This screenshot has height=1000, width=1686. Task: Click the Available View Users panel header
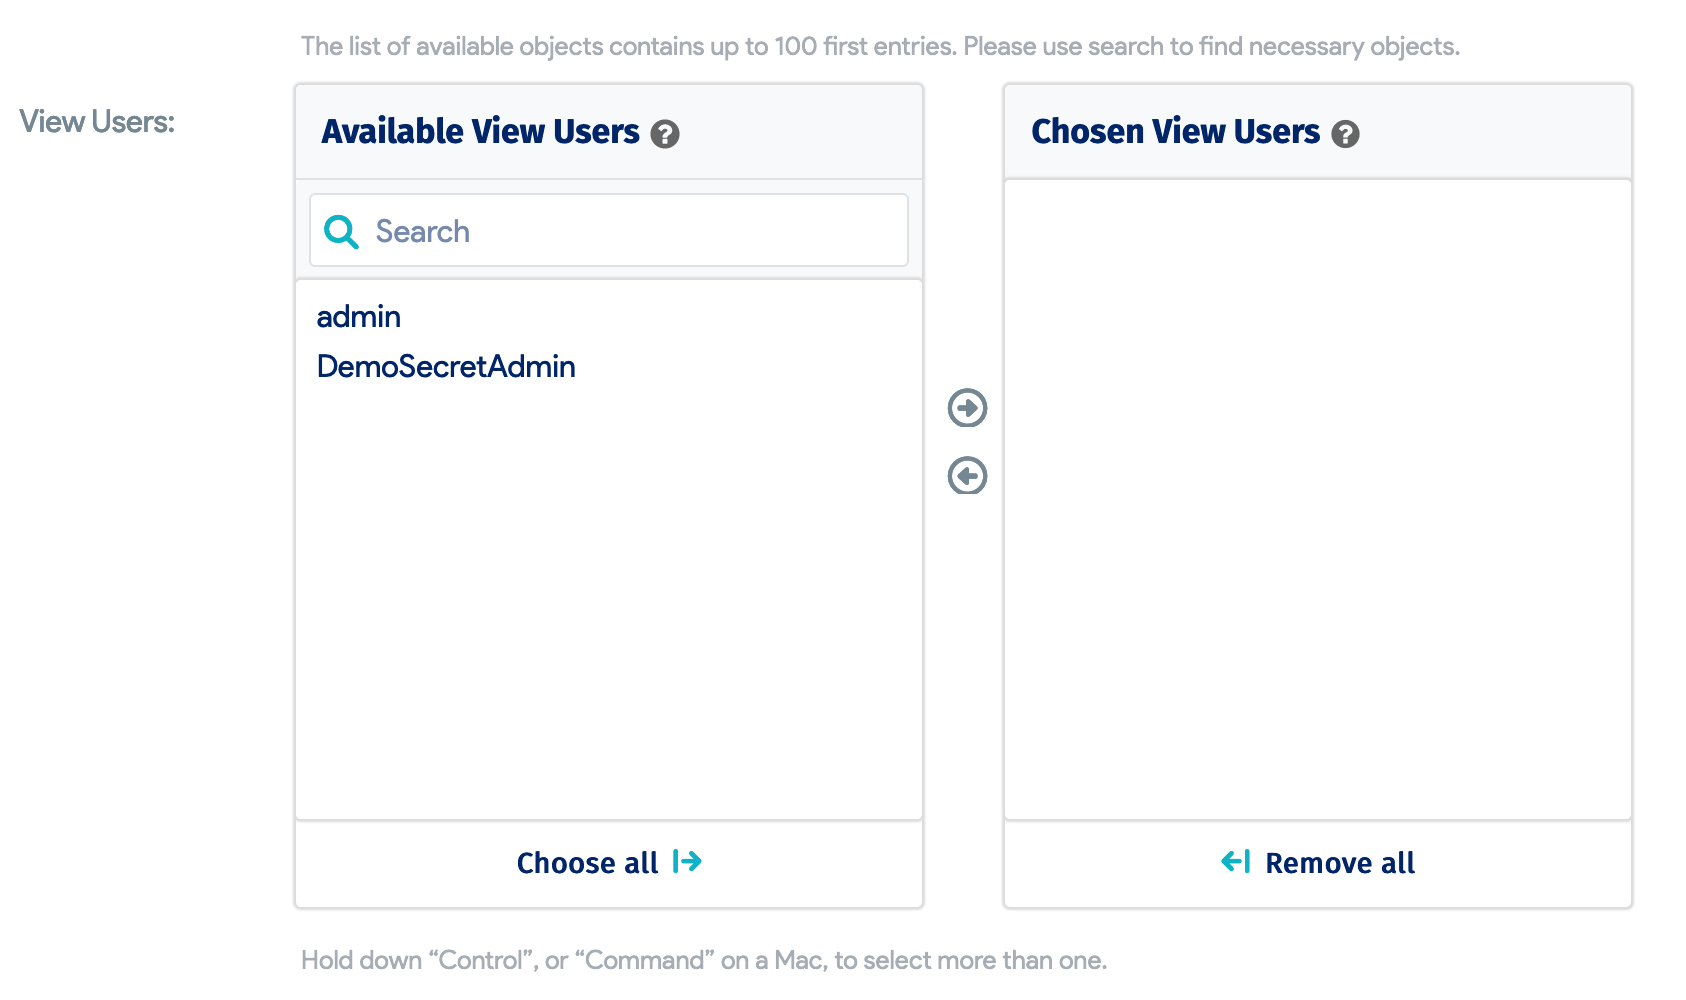coord(478,131)
